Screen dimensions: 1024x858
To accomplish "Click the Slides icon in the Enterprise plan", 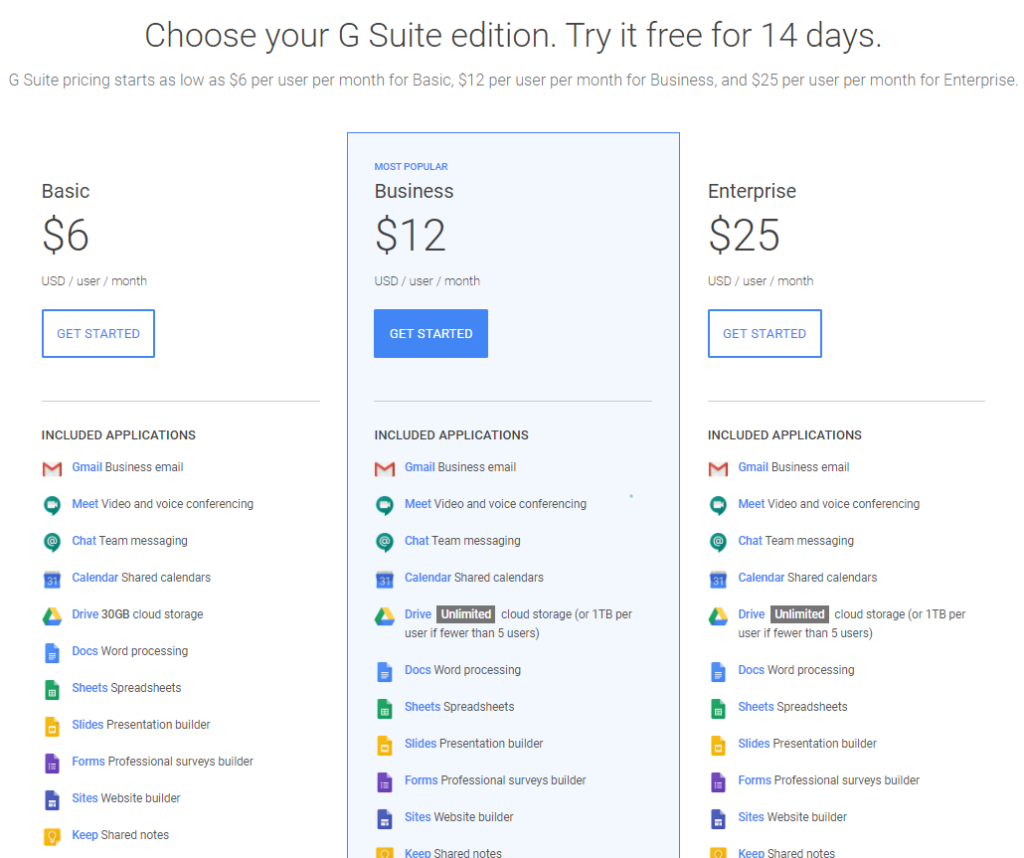I will [x=718, y=745].
